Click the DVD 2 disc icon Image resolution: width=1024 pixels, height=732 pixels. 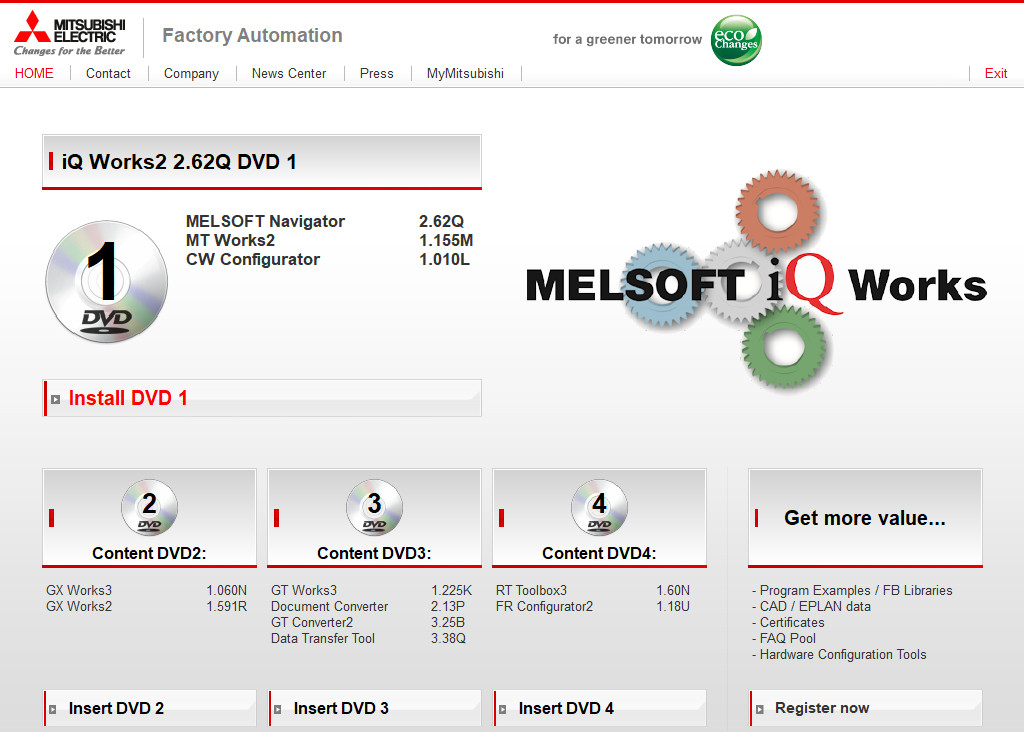[150, 507]
